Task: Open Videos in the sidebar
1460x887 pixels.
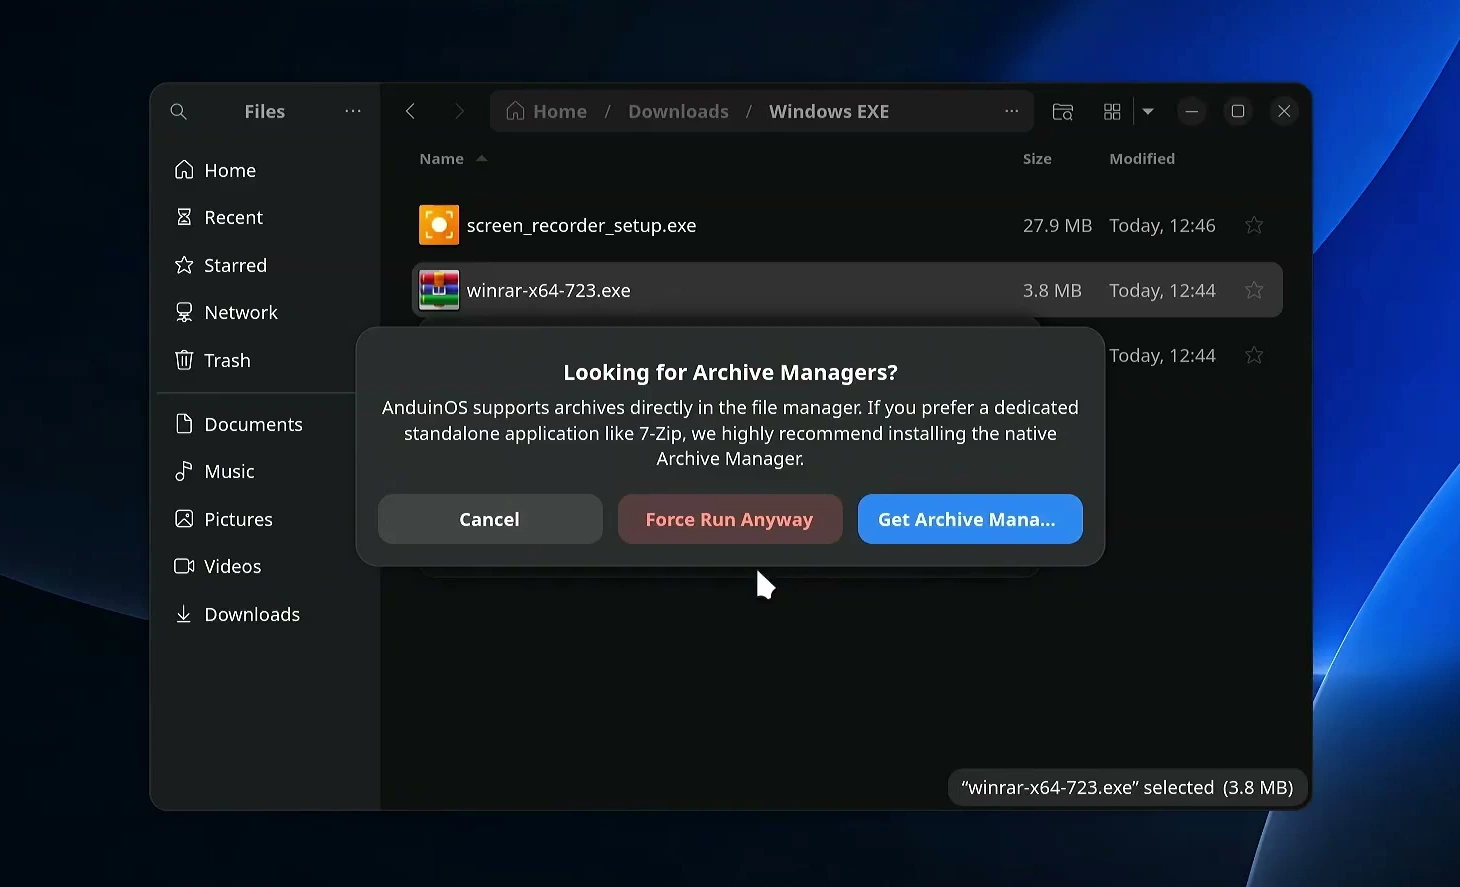Action: (x=264, y=566)
